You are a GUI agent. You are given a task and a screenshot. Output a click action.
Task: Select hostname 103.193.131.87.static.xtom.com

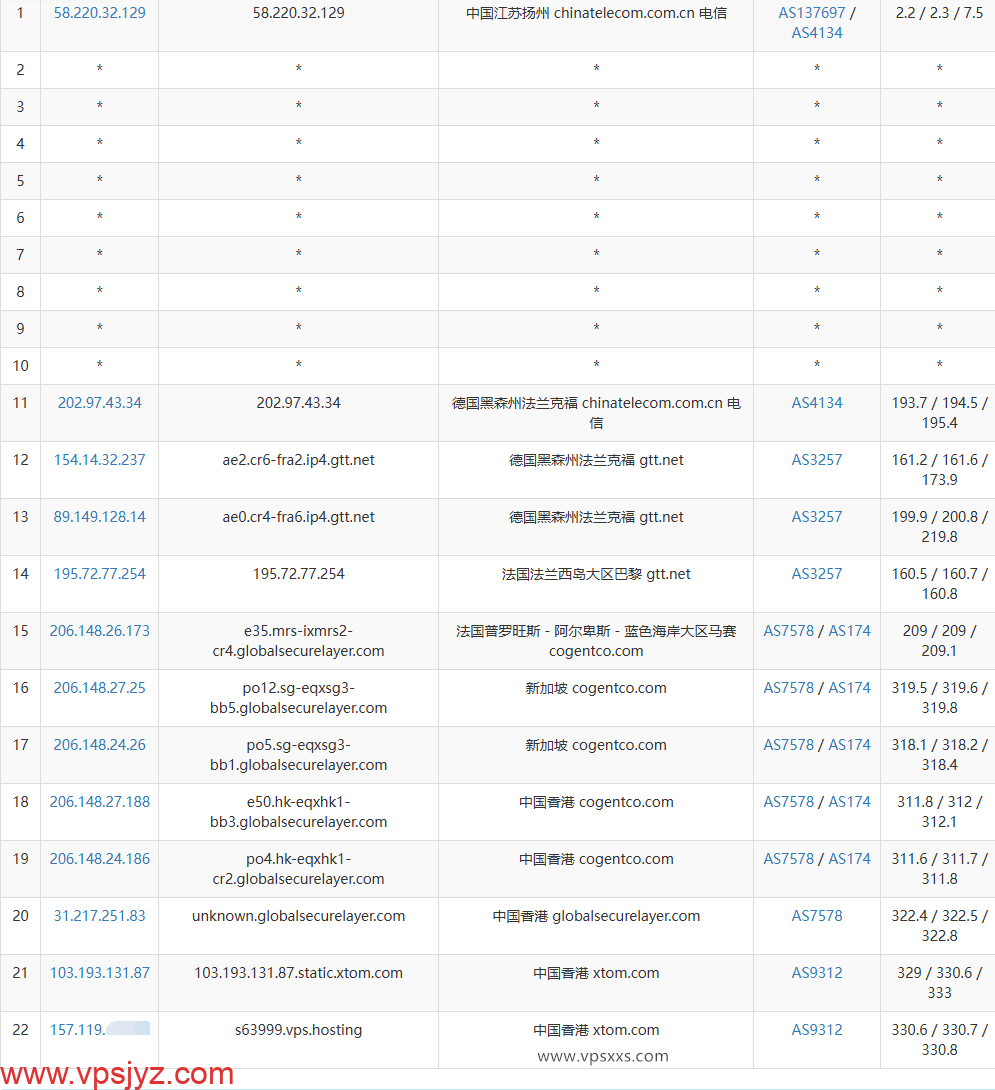298,973
